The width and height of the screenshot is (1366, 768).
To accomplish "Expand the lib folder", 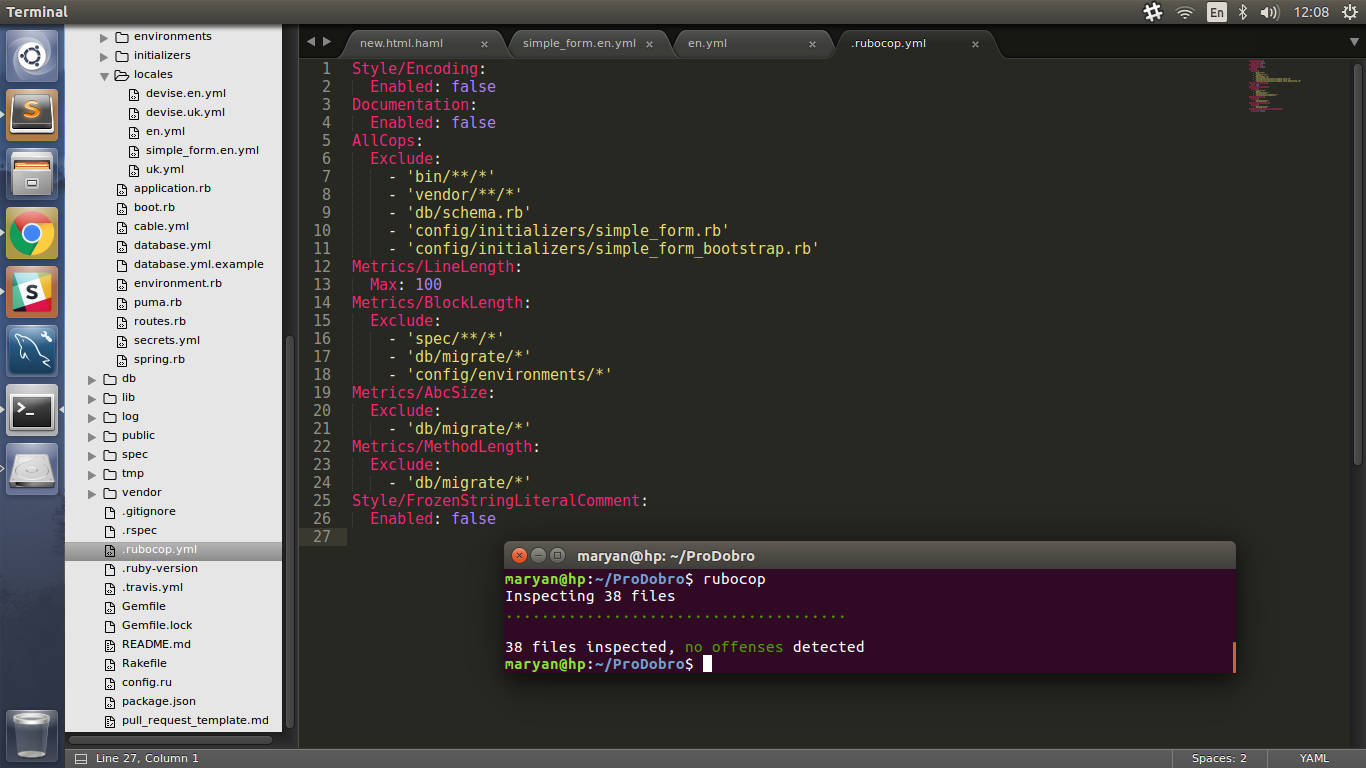I will coord(92,398).
